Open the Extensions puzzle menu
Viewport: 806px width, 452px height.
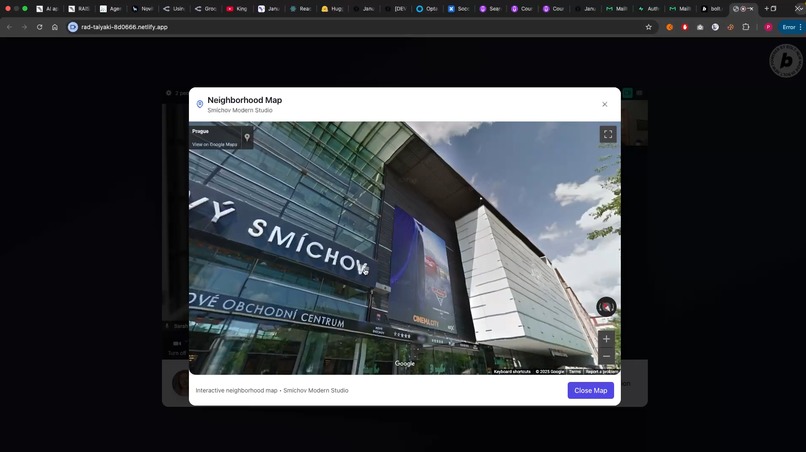746,27
